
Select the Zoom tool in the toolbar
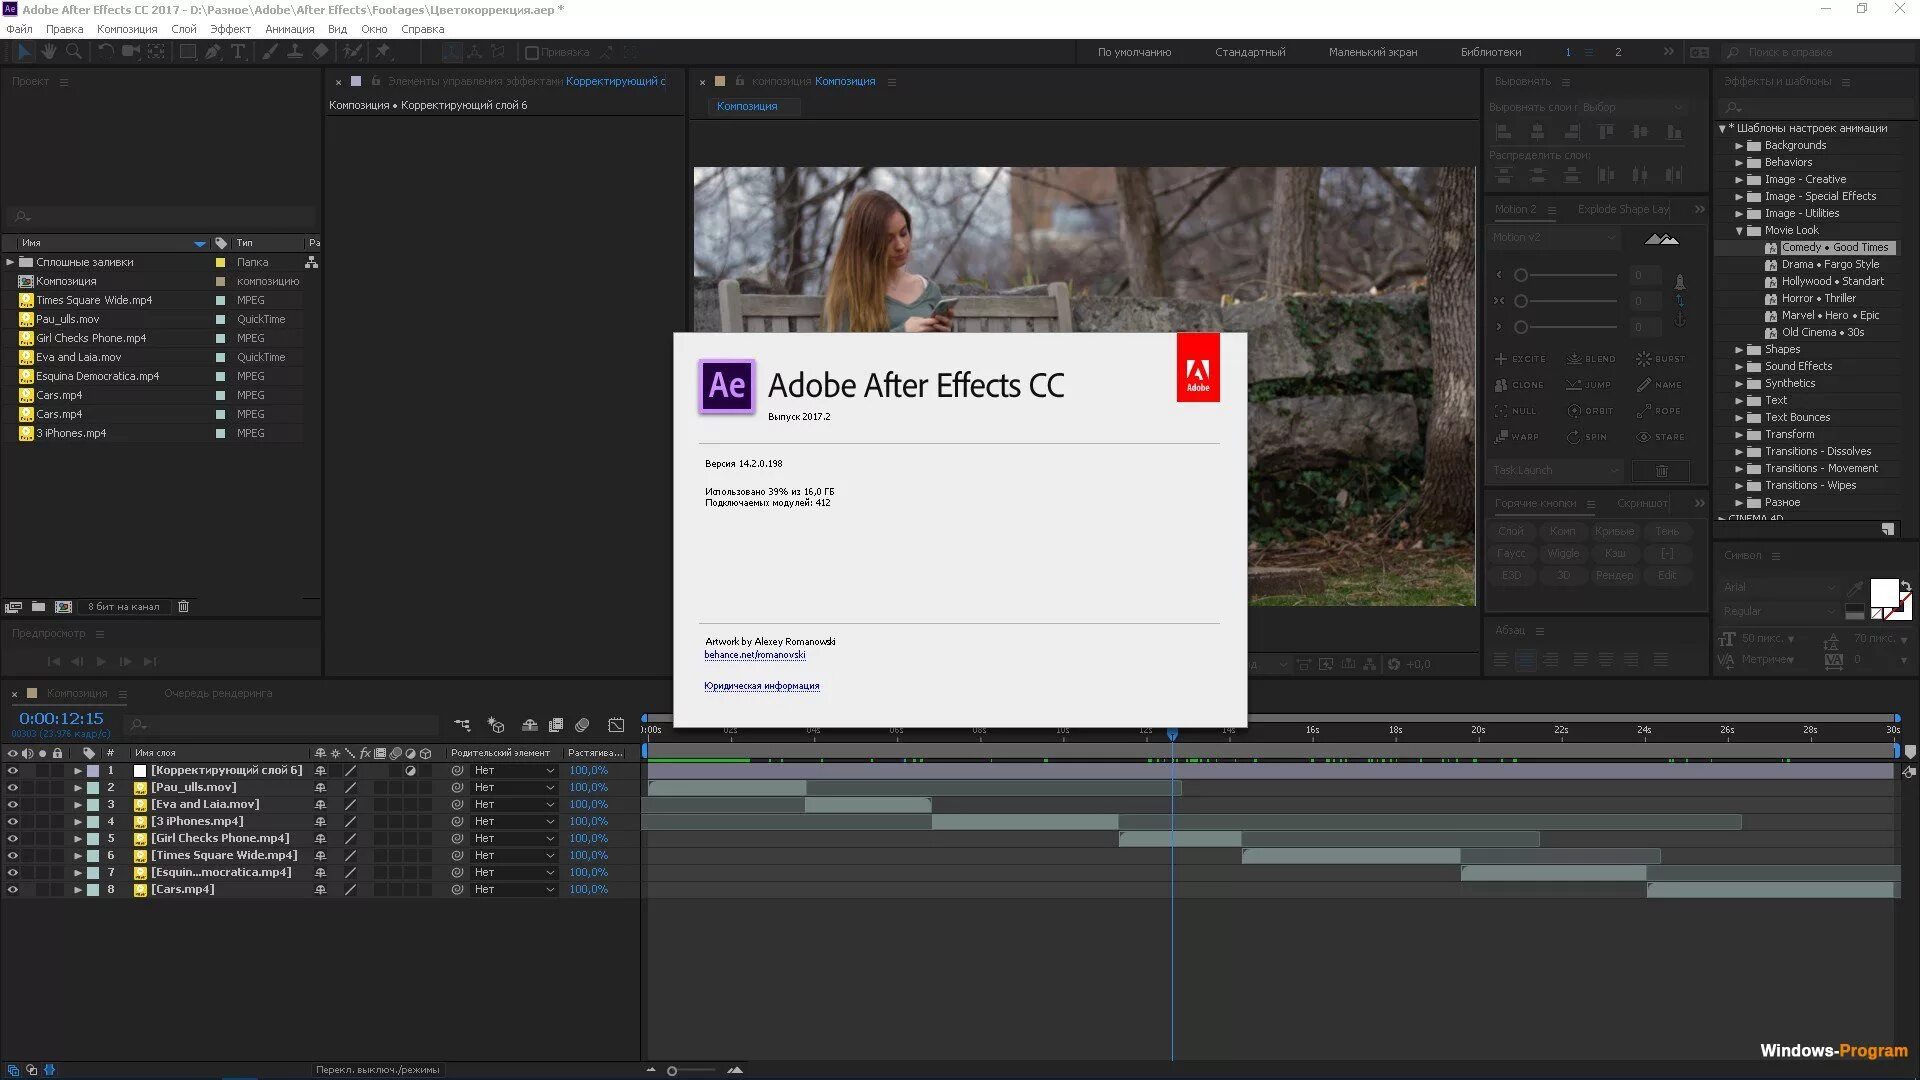74,51
